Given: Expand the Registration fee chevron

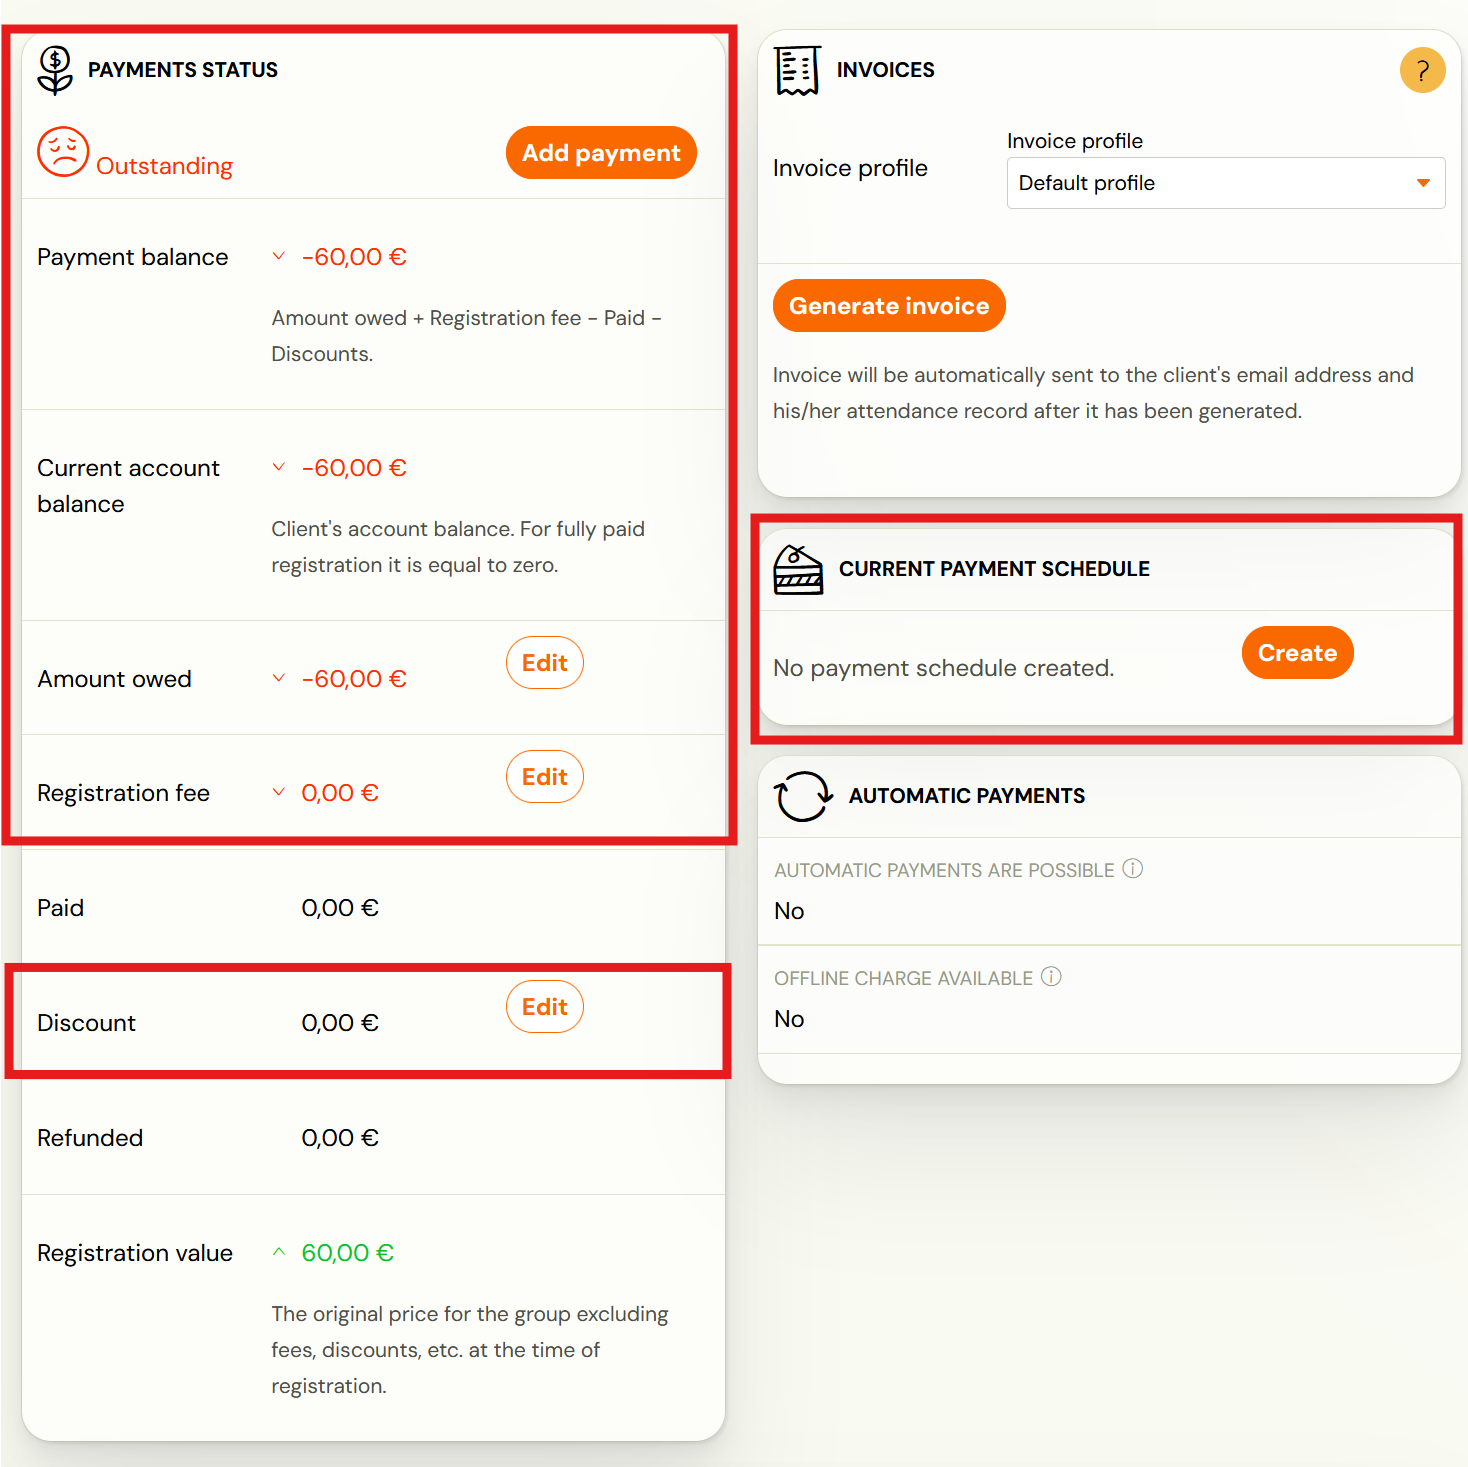Looking at the screenshot, I should 279,793.
